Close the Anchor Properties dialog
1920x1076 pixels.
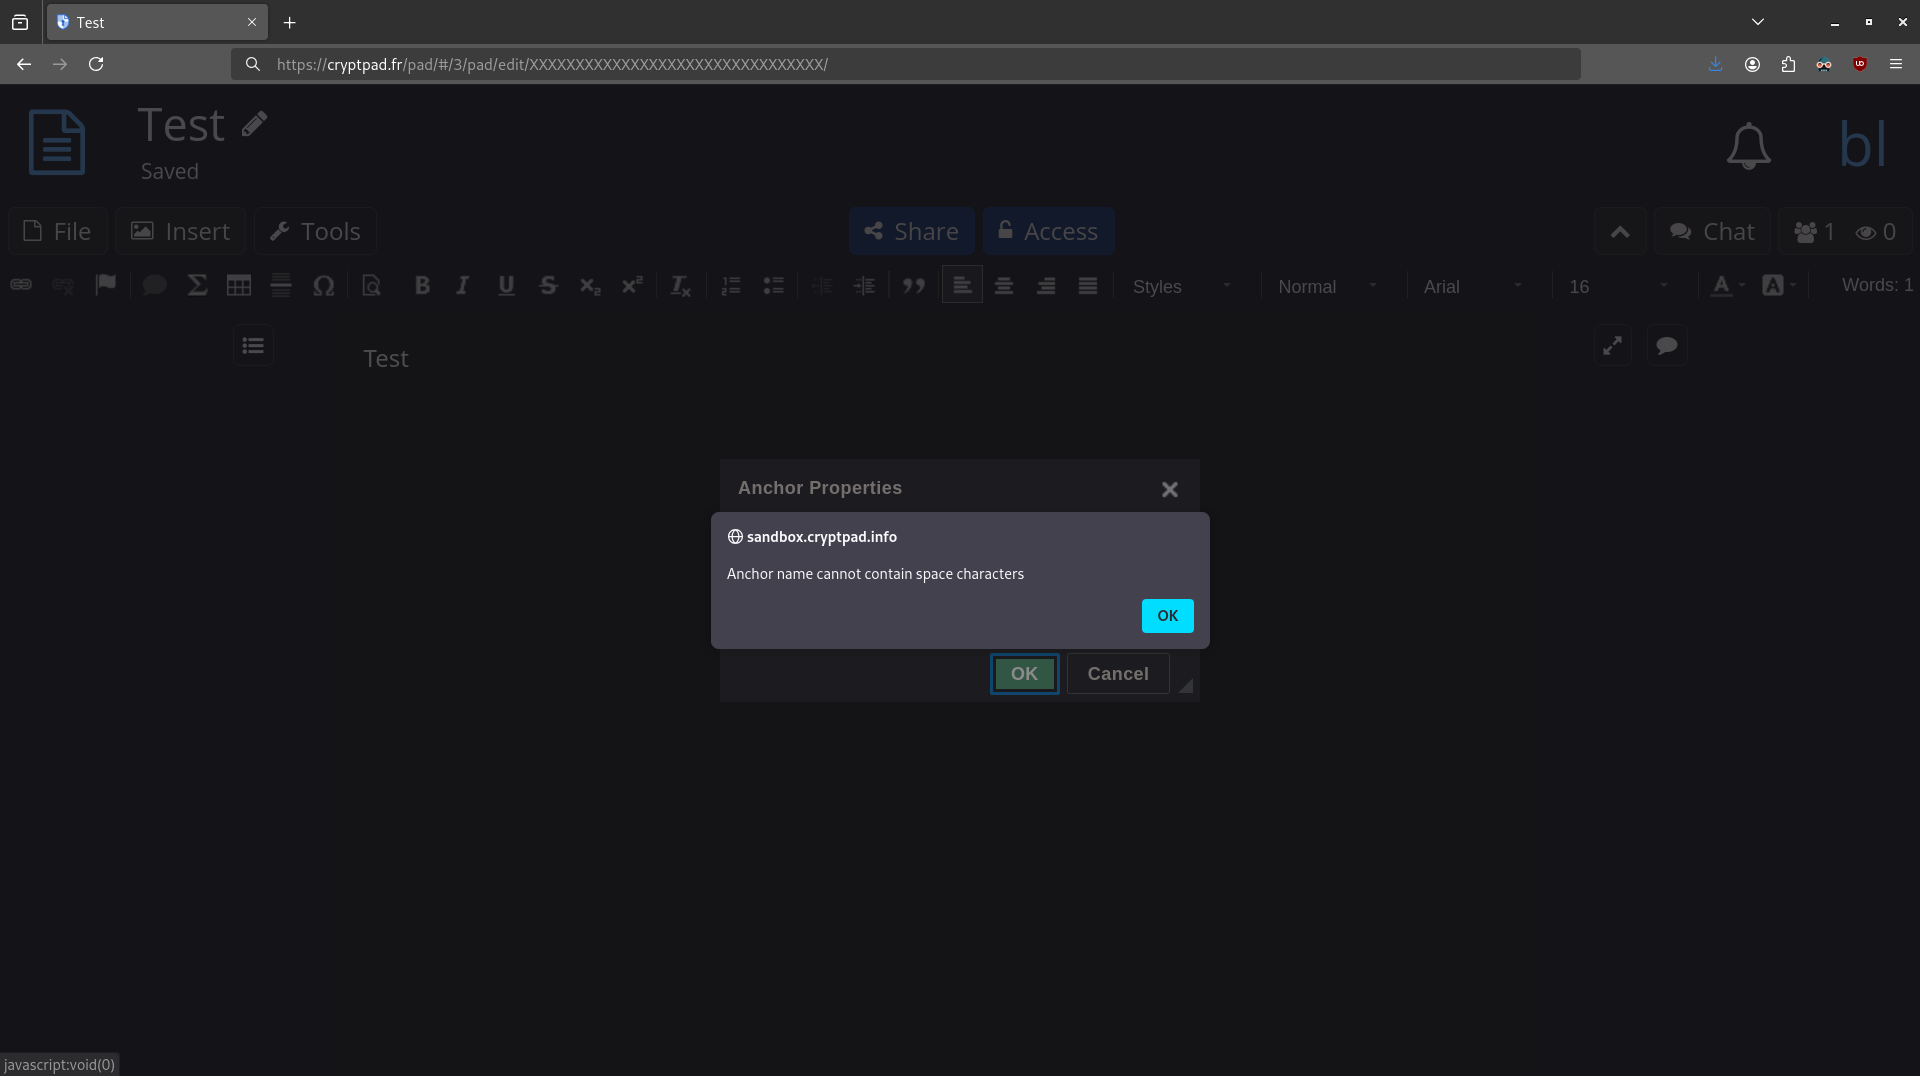tap(1169, 489)
